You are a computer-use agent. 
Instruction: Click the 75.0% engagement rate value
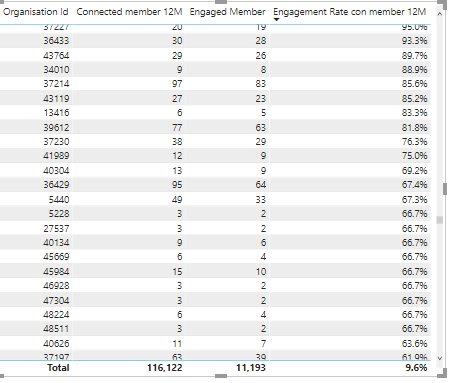[x=414, y=156]
